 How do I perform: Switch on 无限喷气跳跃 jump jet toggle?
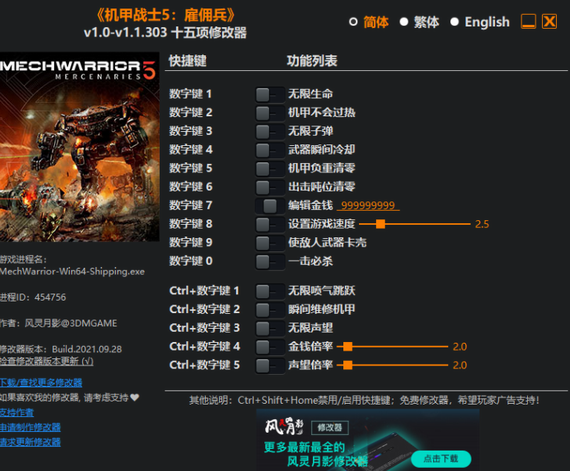(x=270, y=291)
